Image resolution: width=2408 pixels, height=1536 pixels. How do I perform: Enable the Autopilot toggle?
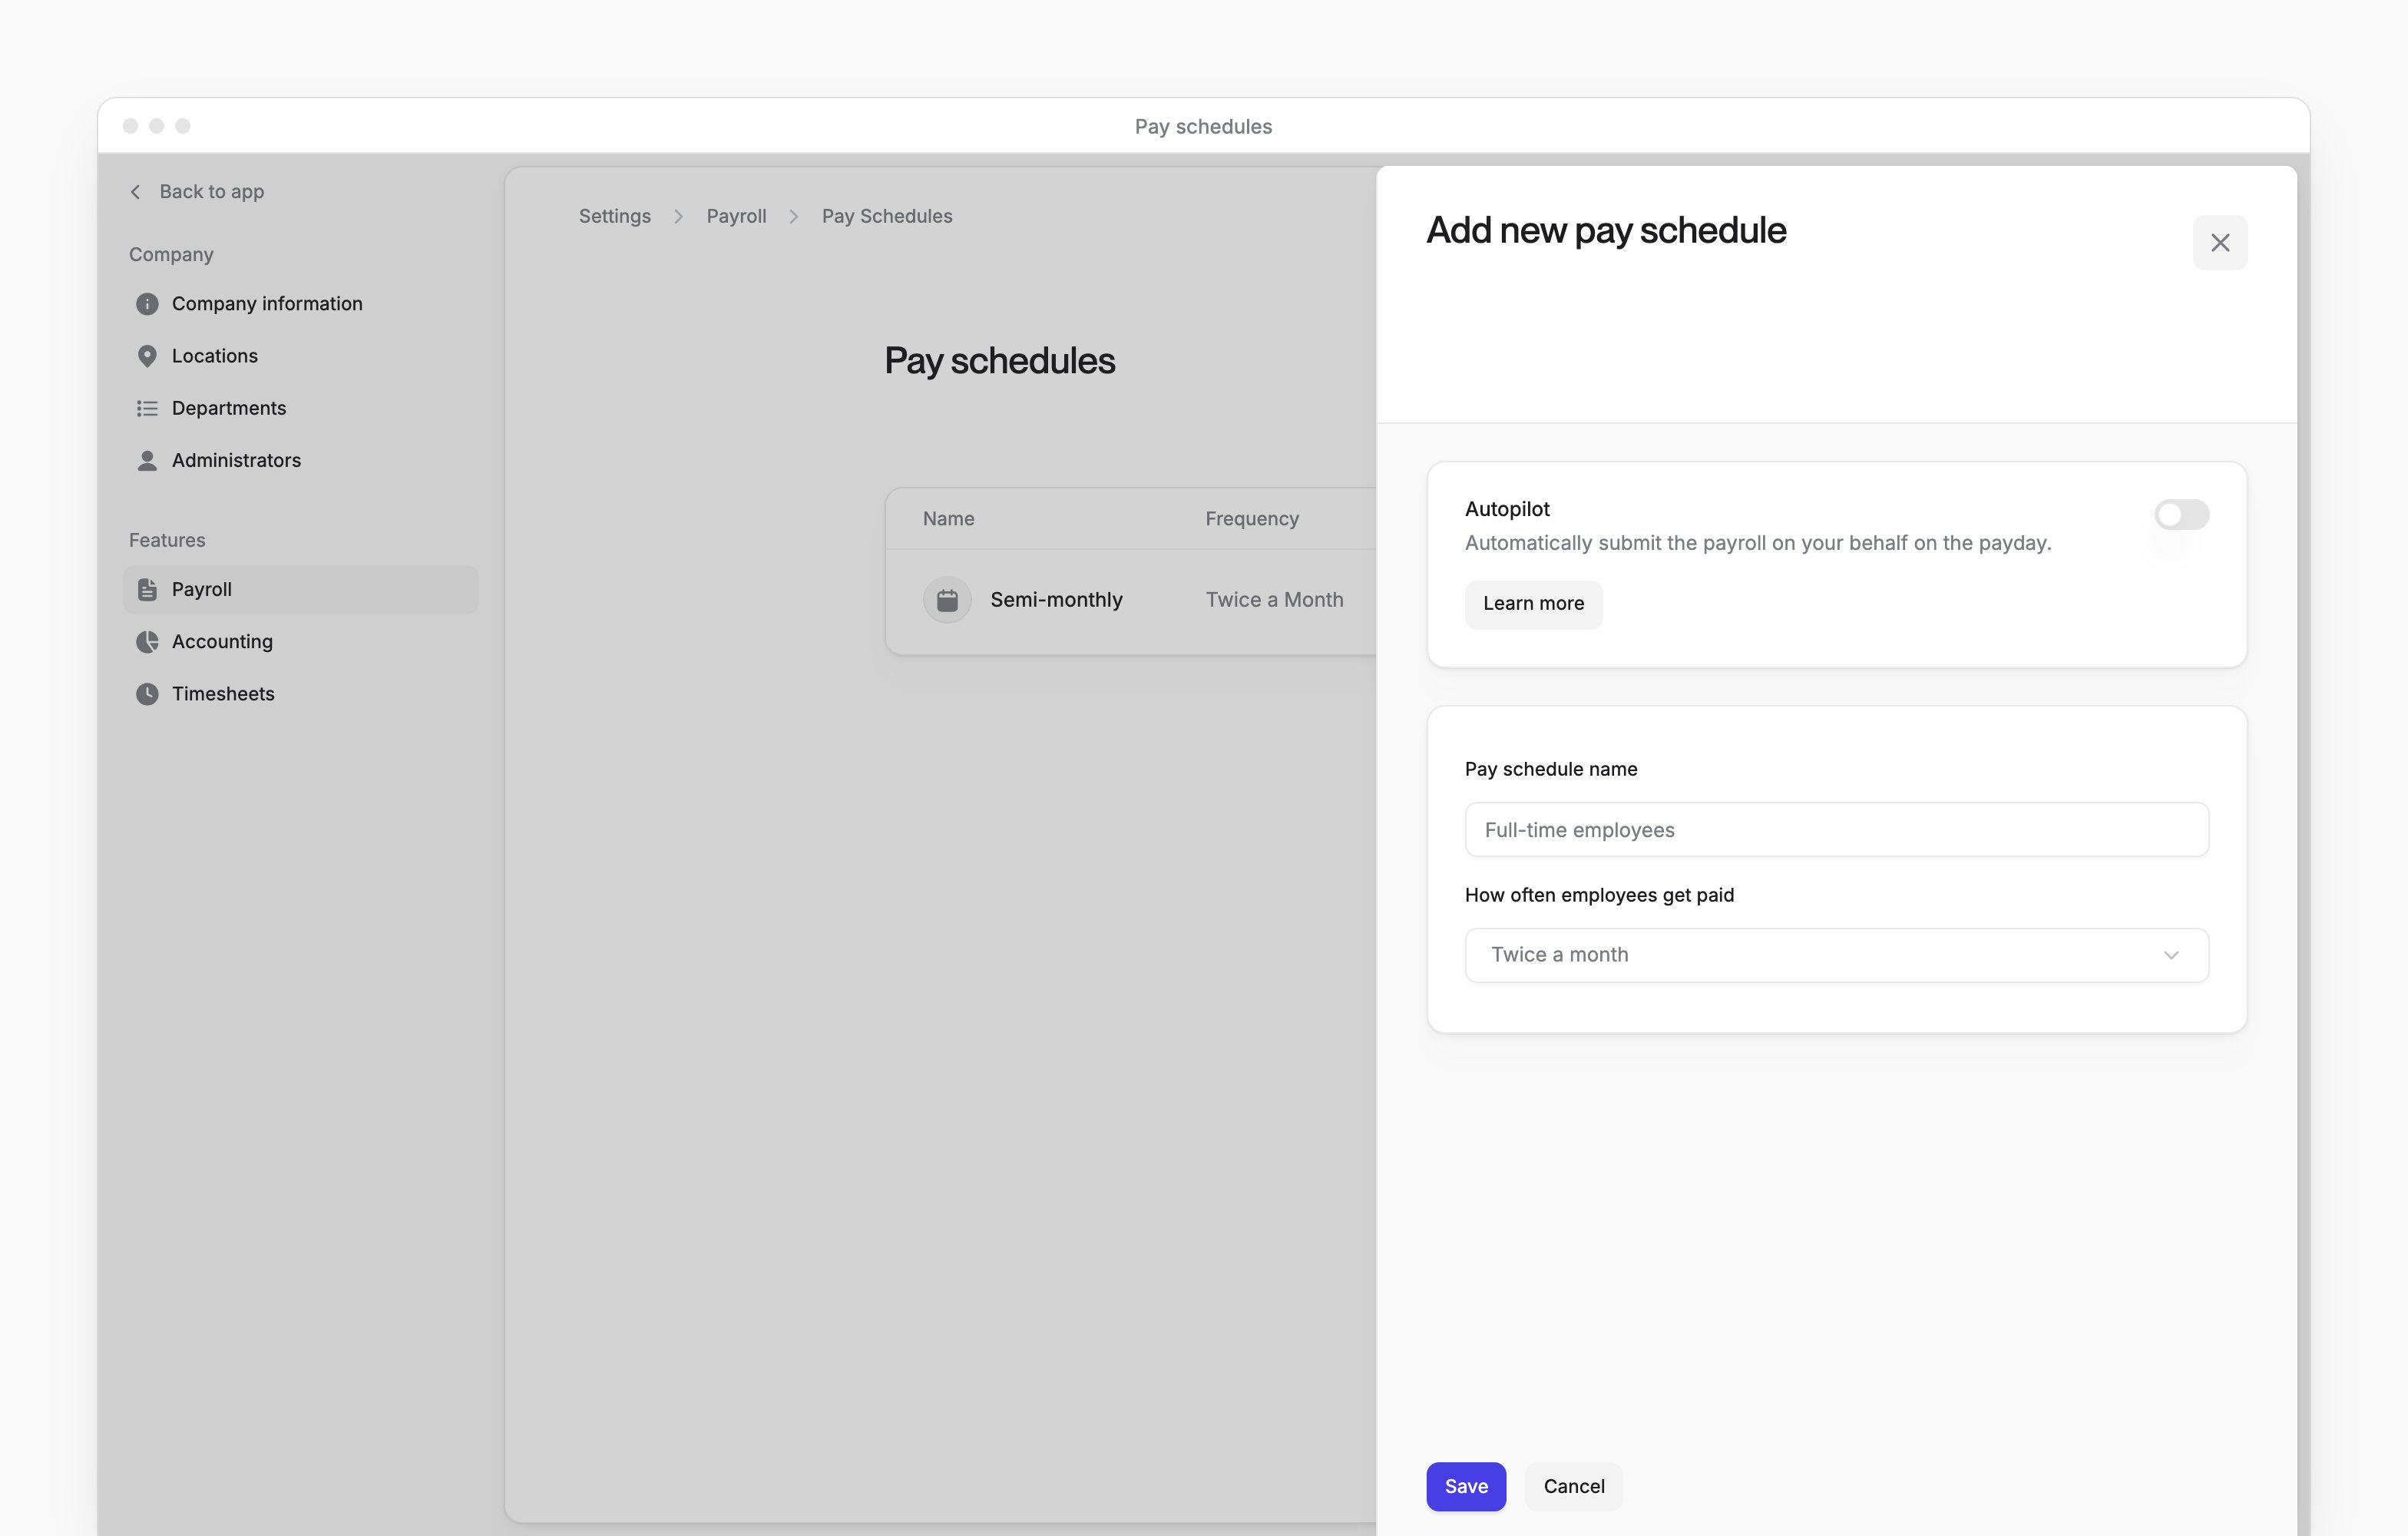pos(2181,515)
